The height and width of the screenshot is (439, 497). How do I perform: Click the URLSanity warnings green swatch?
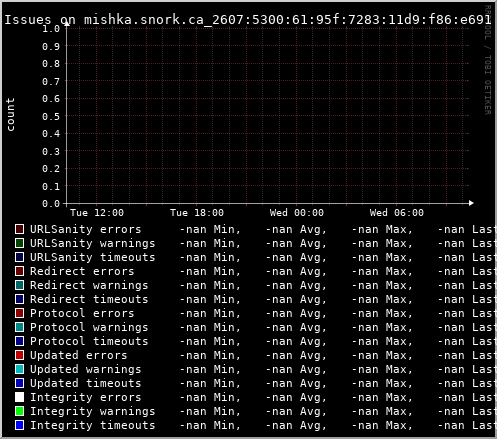pos(19,243)
